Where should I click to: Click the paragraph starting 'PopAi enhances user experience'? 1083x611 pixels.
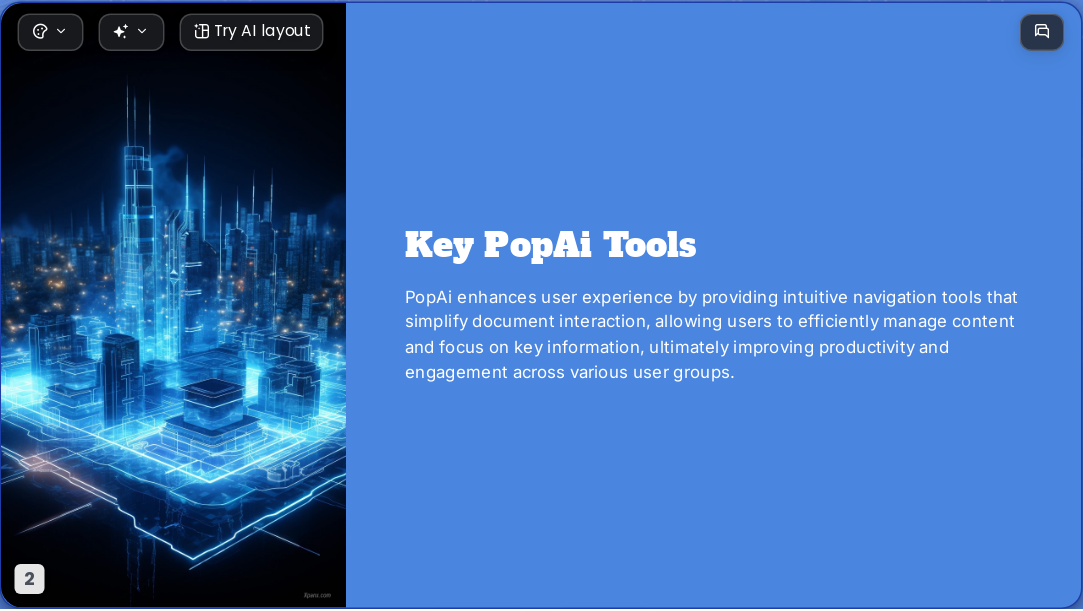click(x=711, y=335)
